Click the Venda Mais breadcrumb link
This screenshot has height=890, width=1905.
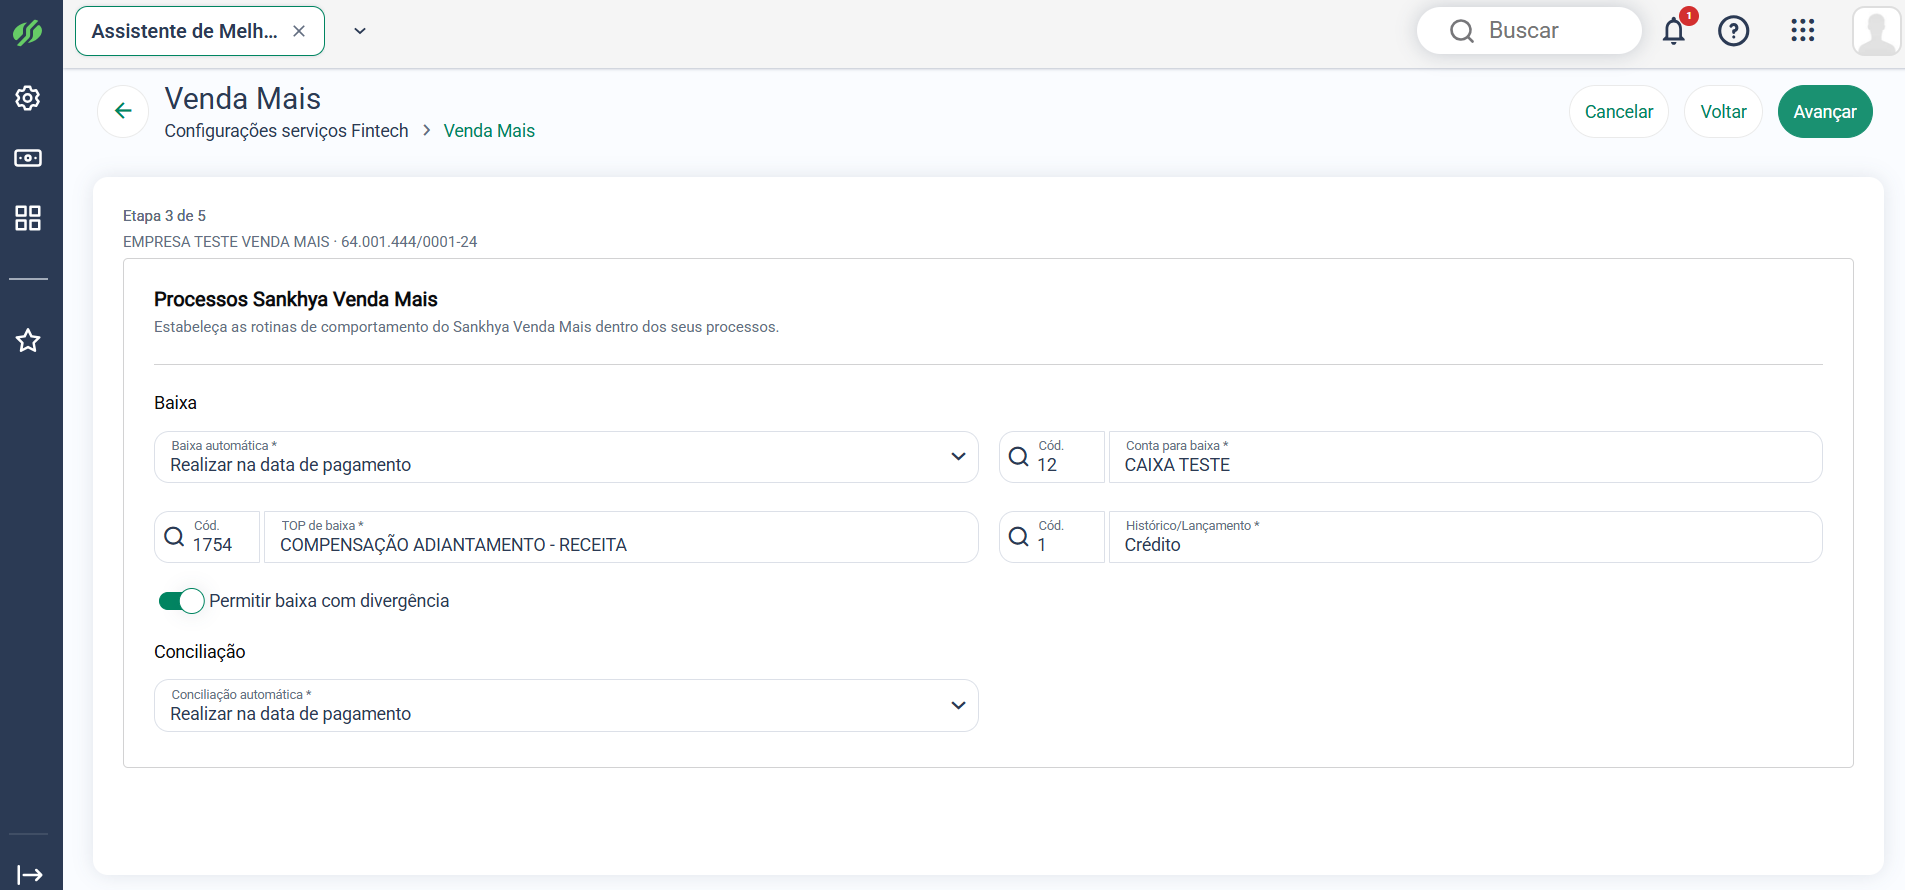point(489,131)
